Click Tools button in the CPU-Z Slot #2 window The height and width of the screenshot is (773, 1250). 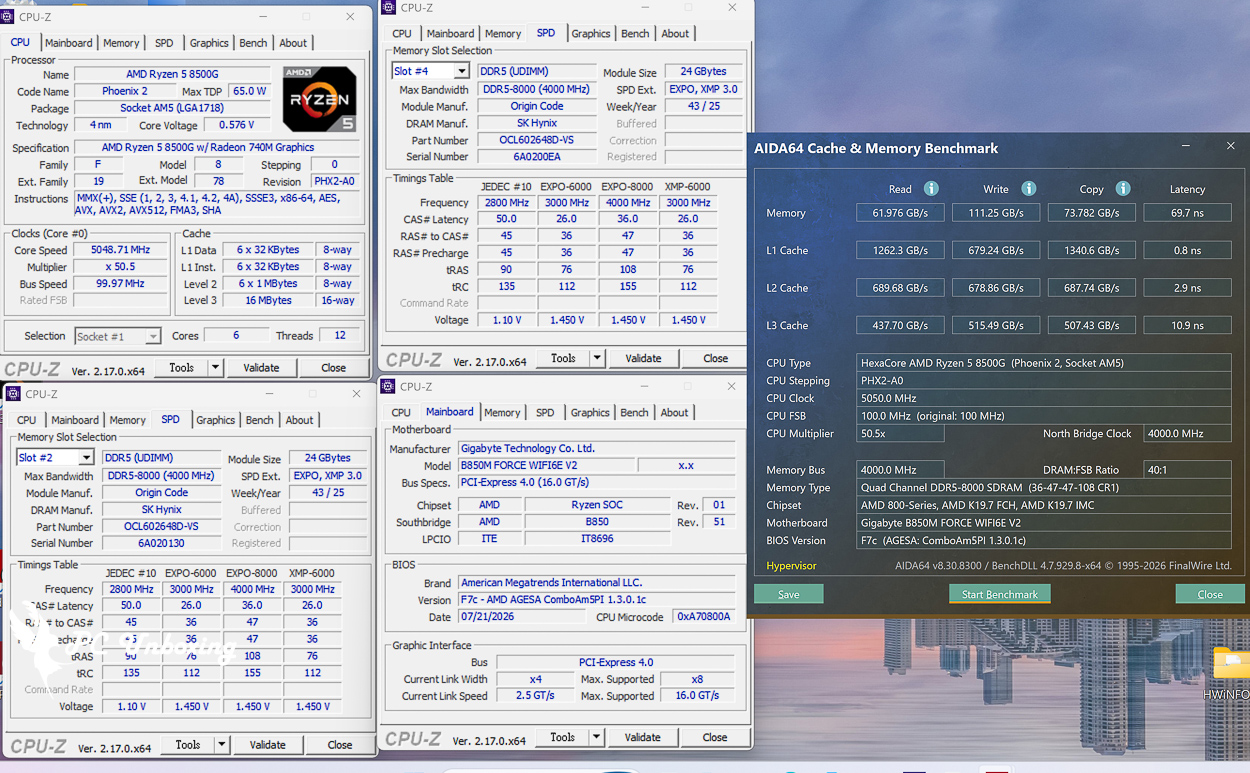188,745
